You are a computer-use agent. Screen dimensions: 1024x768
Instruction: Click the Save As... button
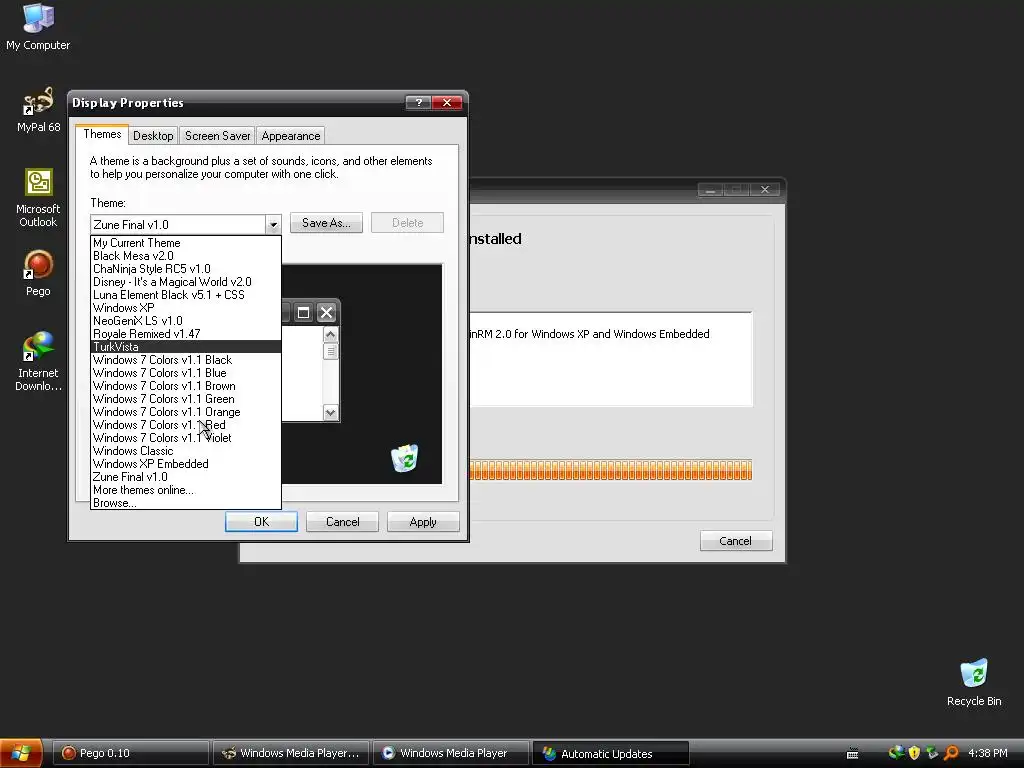(326, 223)
